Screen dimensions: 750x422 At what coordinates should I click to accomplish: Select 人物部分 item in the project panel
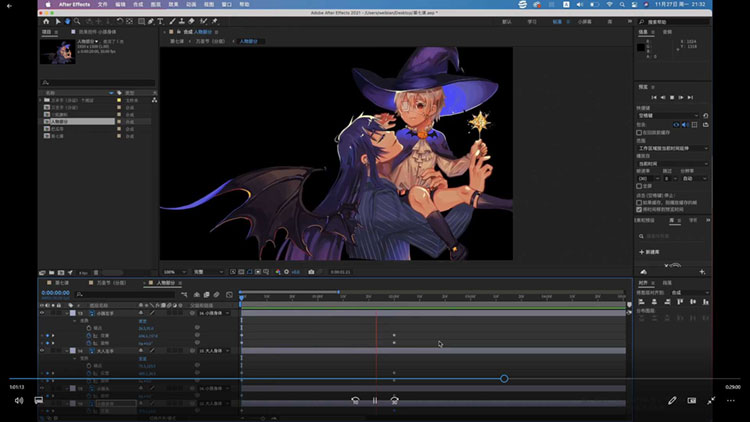click(x=60, y=121)
